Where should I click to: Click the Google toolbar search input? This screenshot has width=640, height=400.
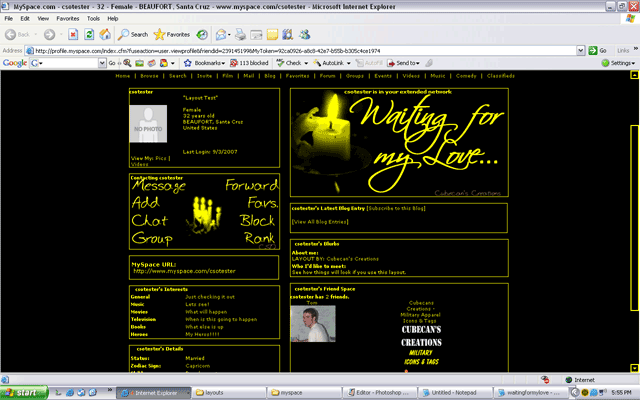69,63
